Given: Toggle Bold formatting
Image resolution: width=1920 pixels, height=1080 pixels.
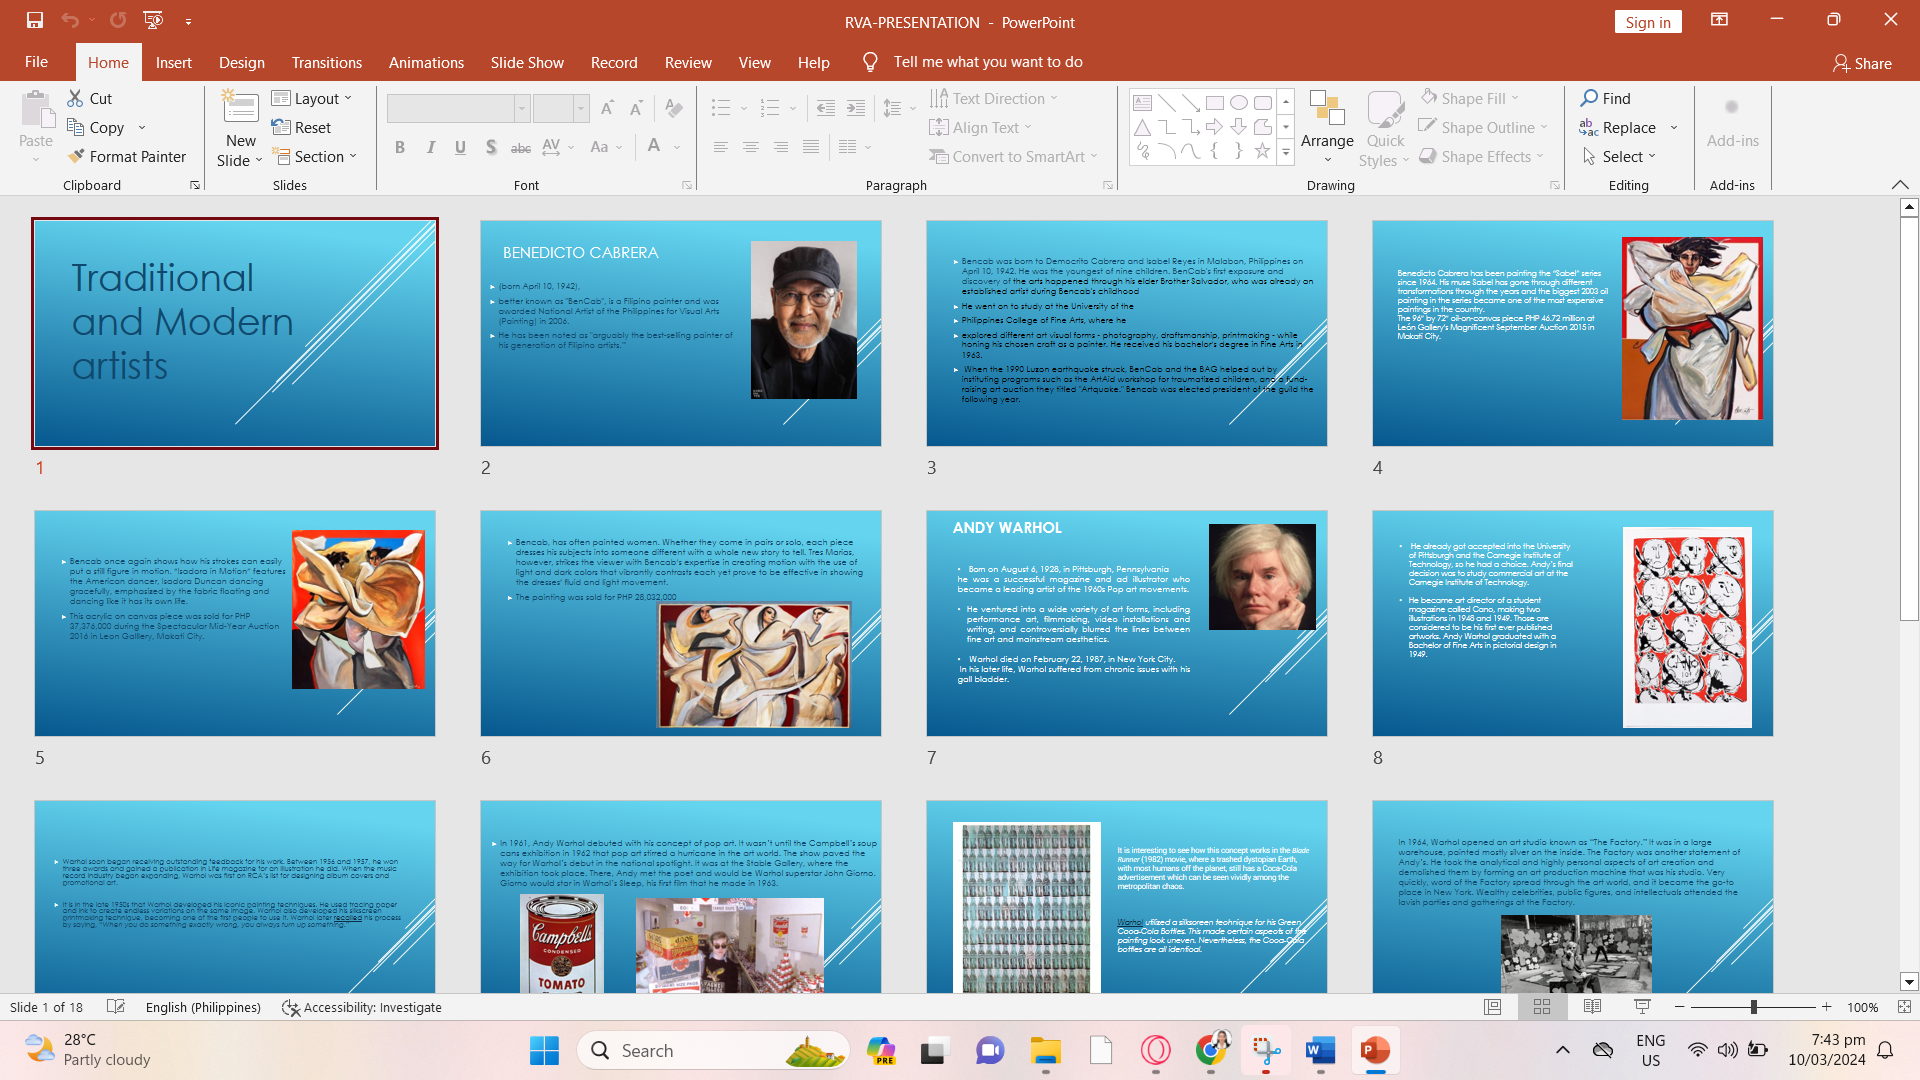Looking at the screenshot, I should click(x=400, y=147).
